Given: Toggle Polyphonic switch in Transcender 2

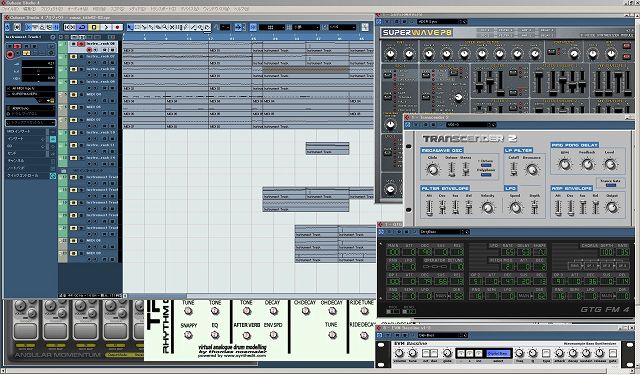Looking at the screenshot, I should (486, 174).
